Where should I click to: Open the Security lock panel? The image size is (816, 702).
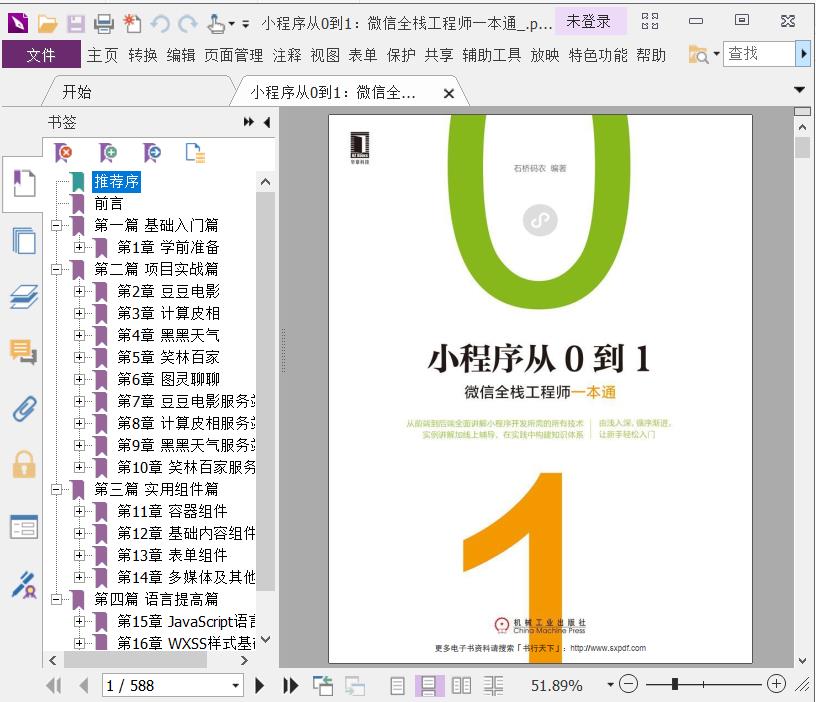pyautogui.click(x=24, y=465)
